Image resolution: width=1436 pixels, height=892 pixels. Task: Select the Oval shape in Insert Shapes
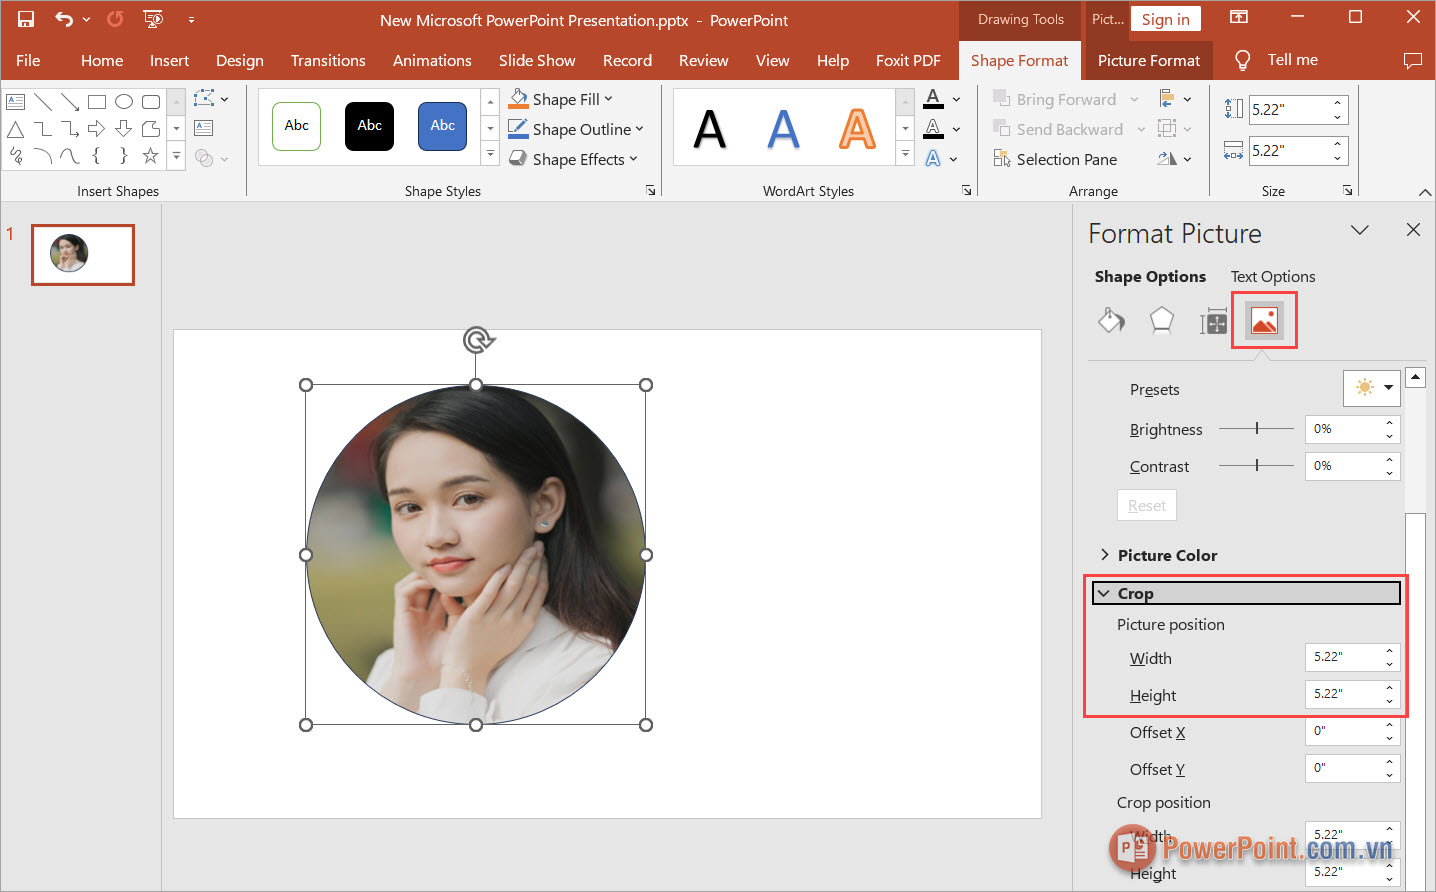click(x=124, y=101)
